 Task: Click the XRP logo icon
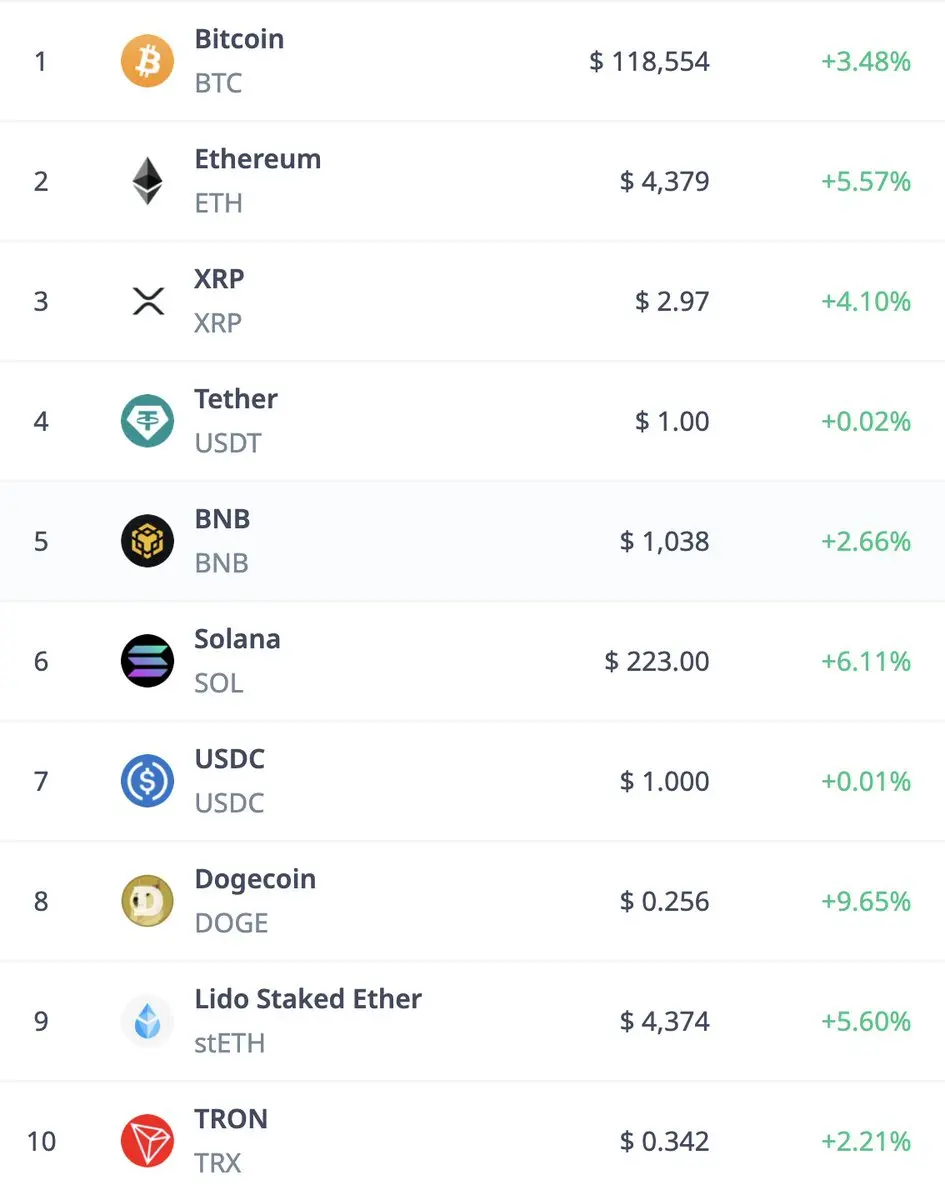tap(147, 301)
